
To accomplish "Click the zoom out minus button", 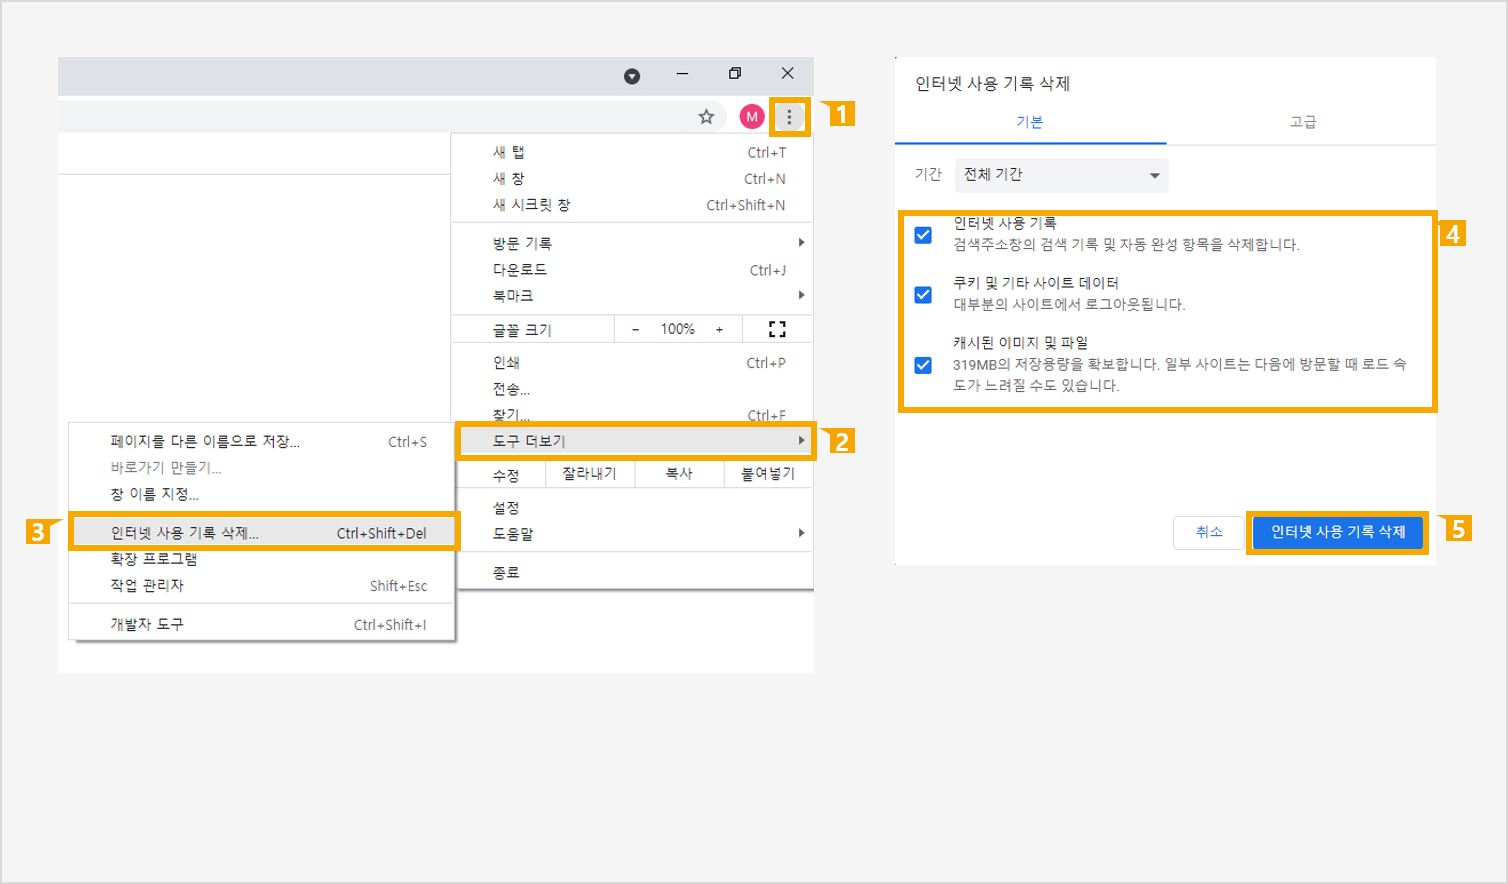I will [635, 329].
